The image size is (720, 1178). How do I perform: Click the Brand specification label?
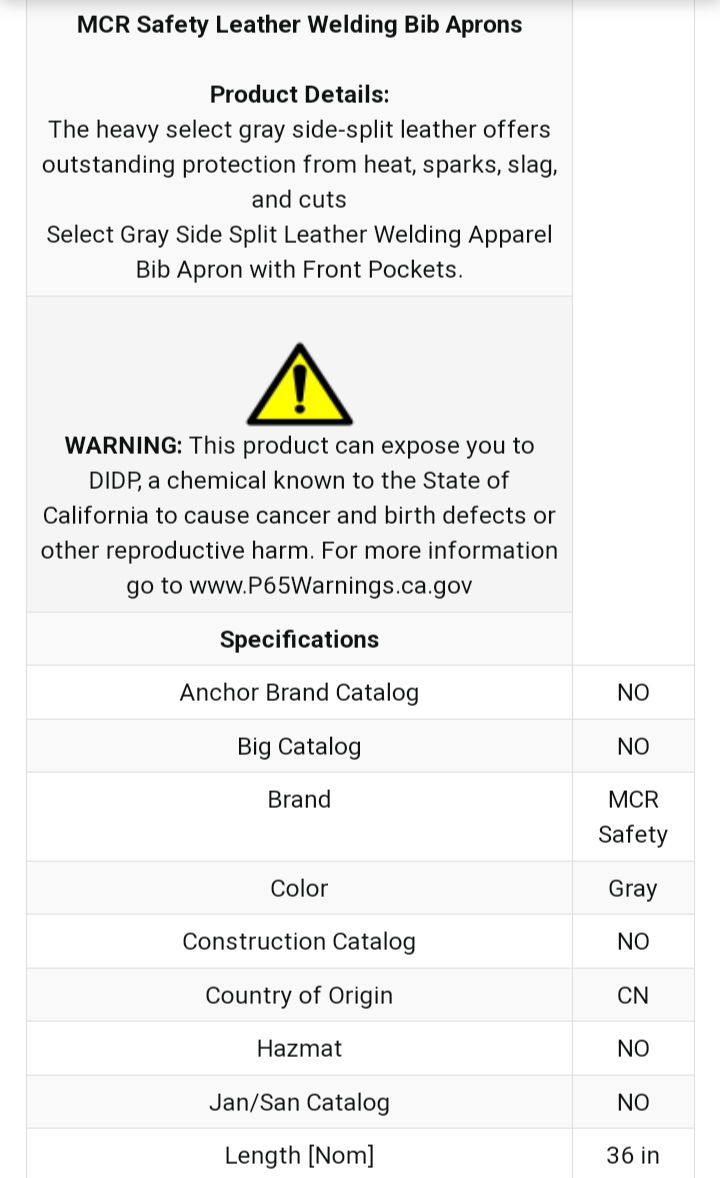tap(299, 800)
